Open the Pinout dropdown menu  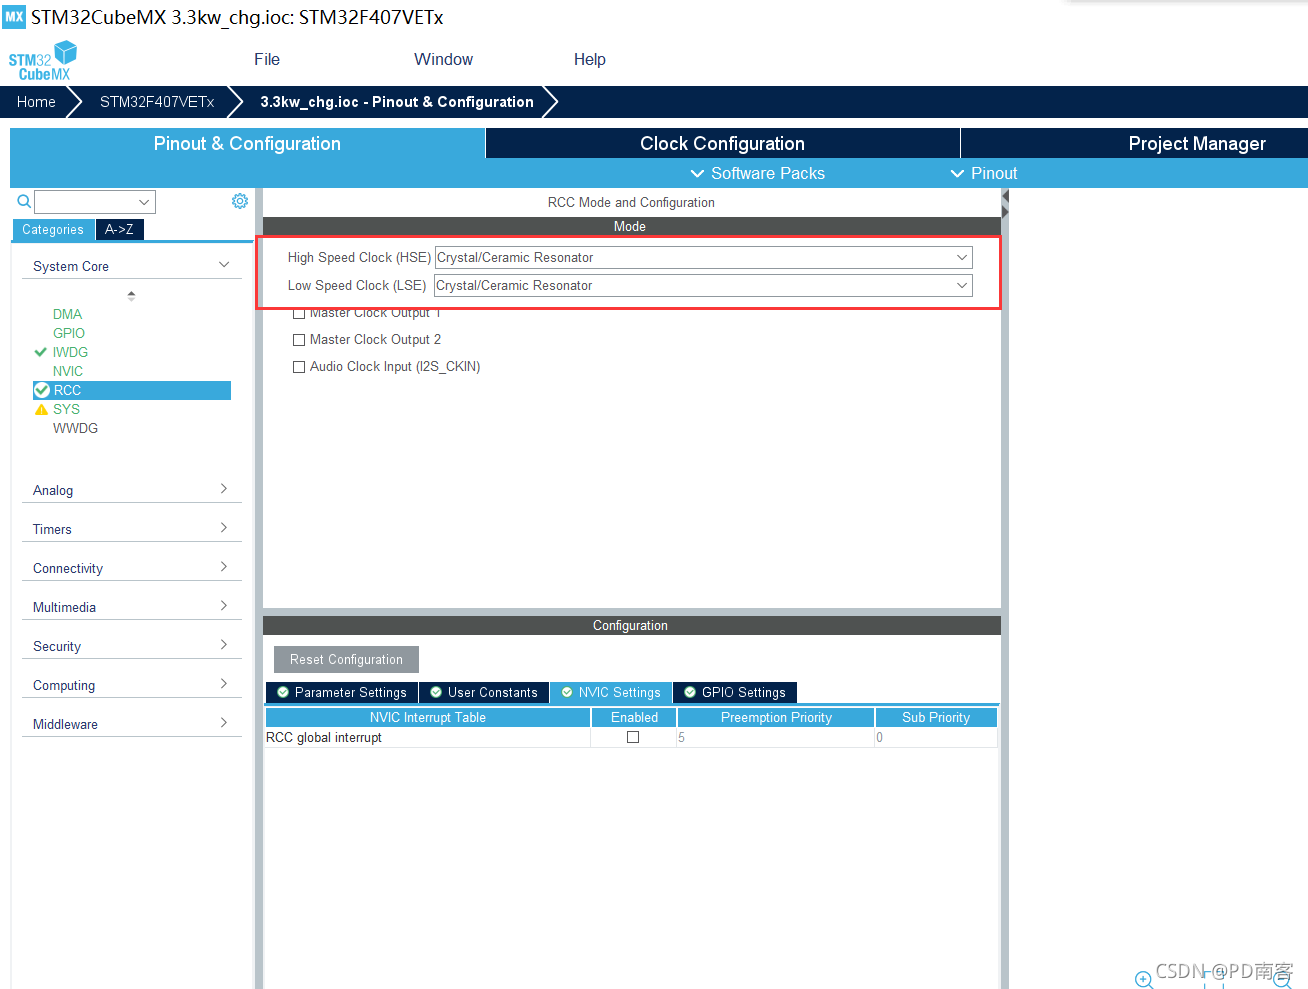point(983,173)
